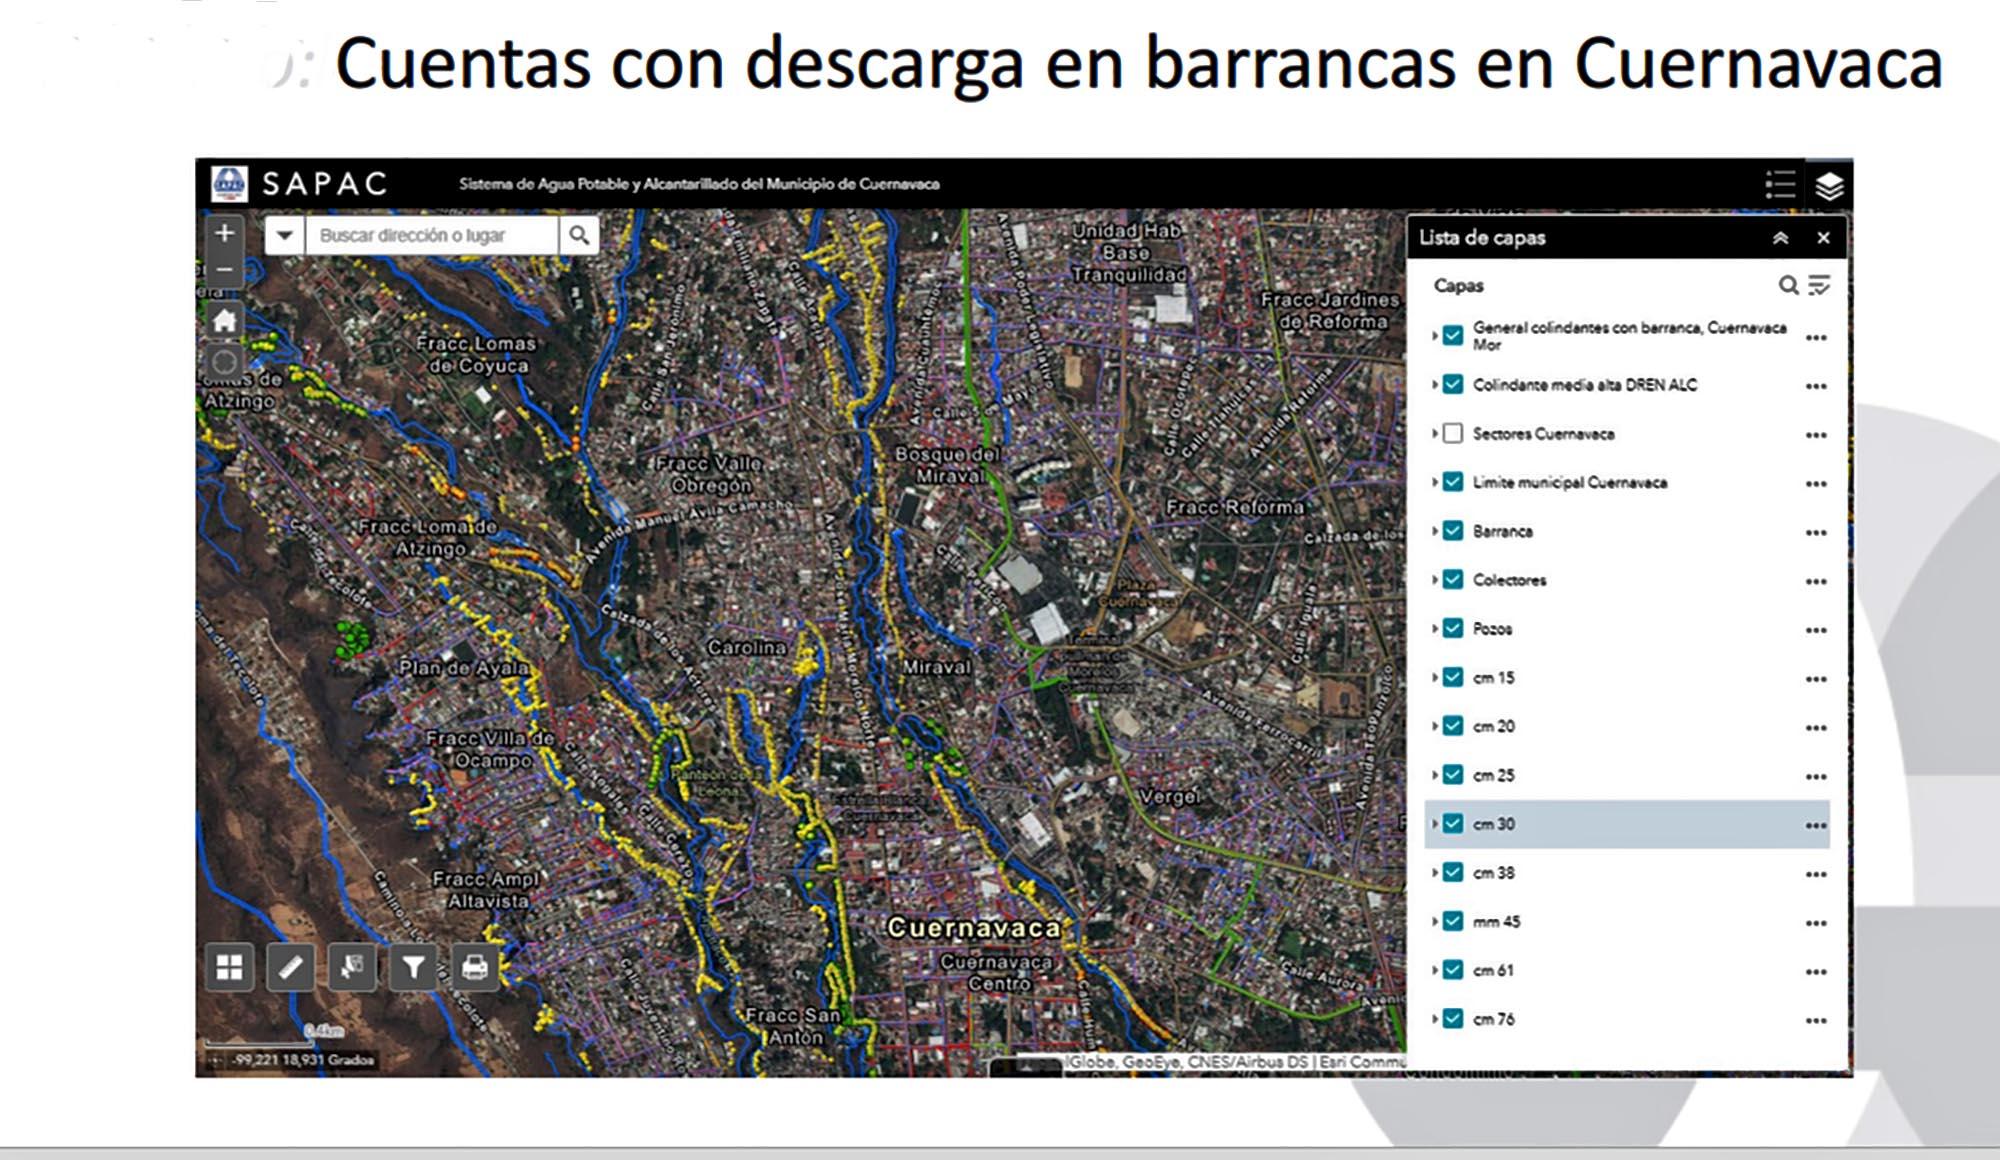
Task: Uncheck the mm 45 layer
Action: point(1453,921)
